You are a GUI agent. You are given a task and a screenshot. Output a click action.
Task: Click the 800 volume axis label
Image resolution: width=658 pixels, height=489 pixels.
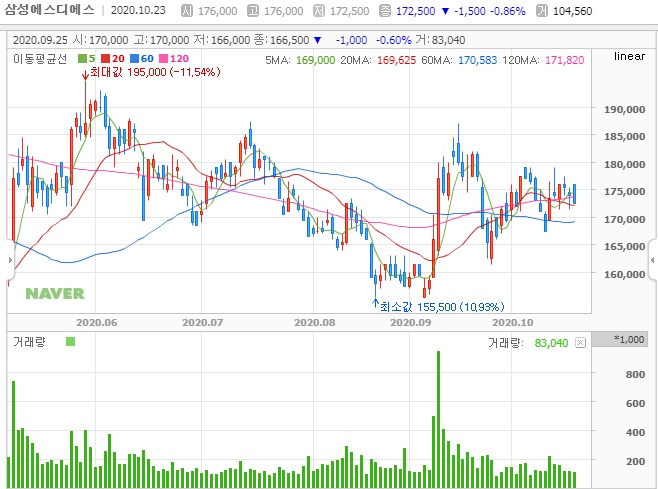pos(635,374)
